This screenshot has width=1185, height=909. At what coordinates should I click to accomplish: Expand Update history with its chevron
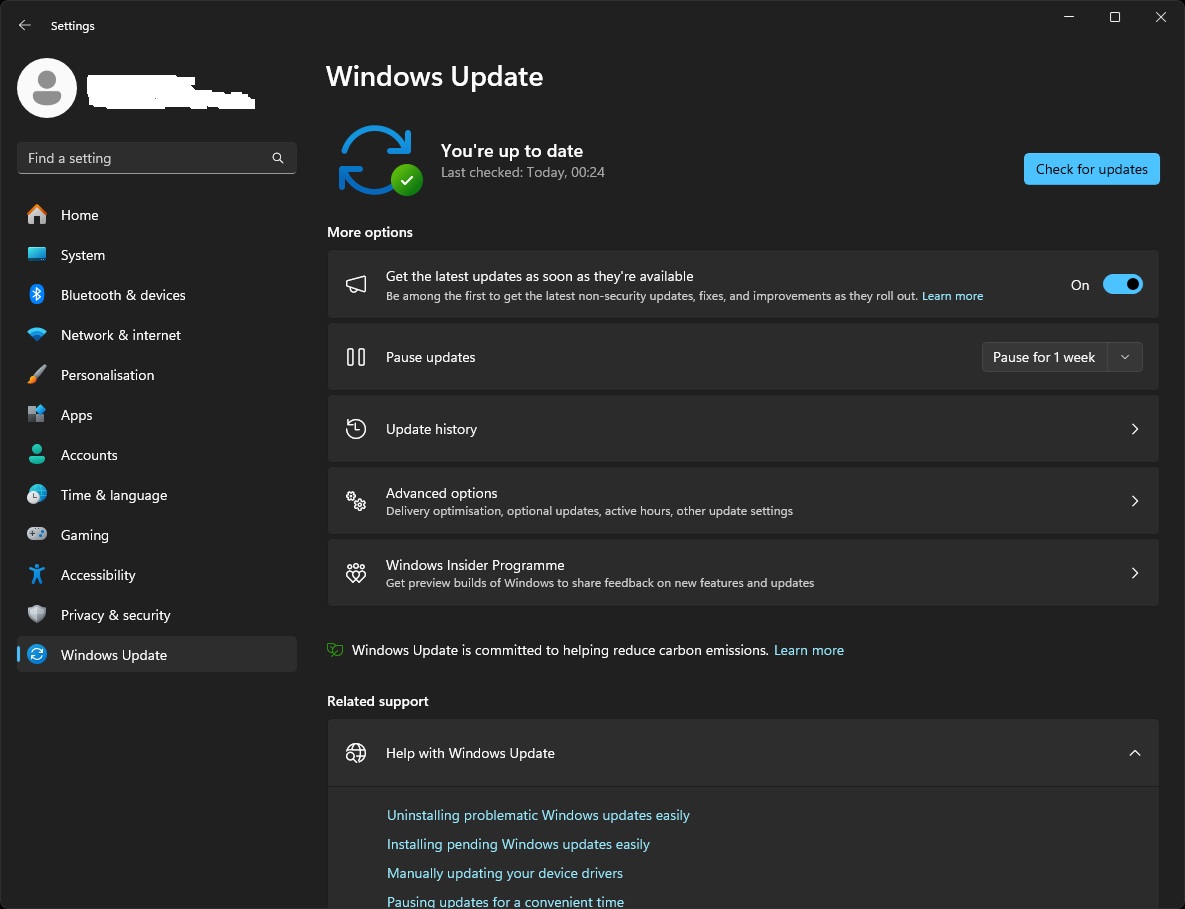pyautogui.click(x=1134, y=428)
